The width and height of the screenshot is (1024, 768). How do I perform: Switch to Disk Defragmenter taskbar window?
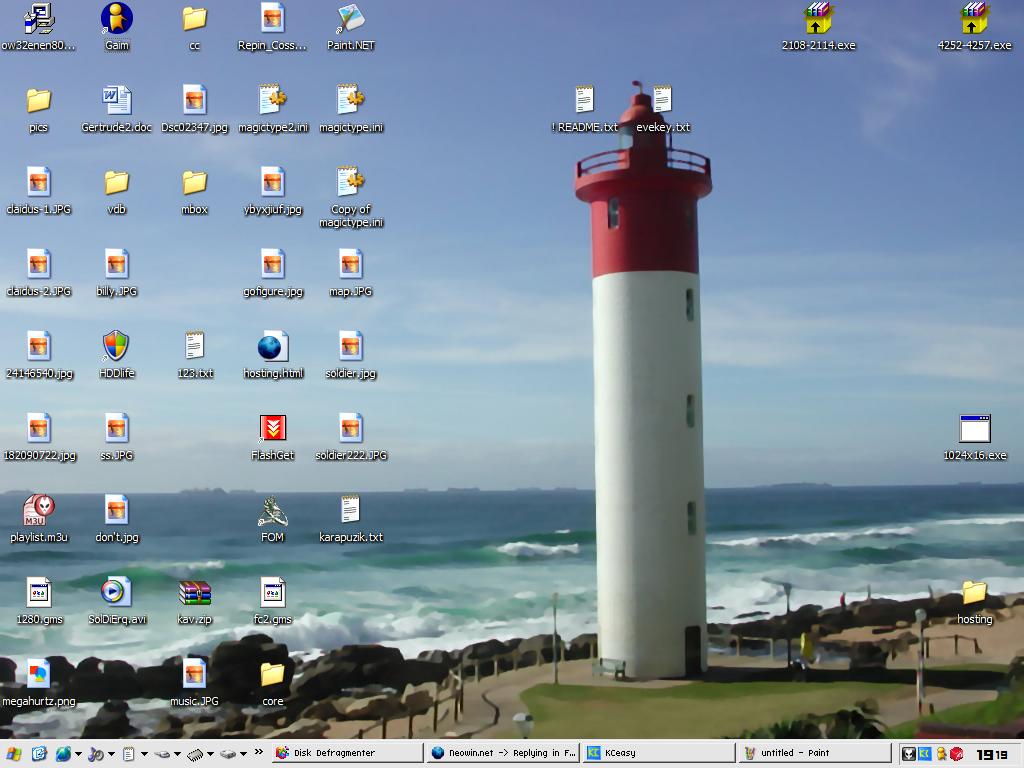click(346, 753)
